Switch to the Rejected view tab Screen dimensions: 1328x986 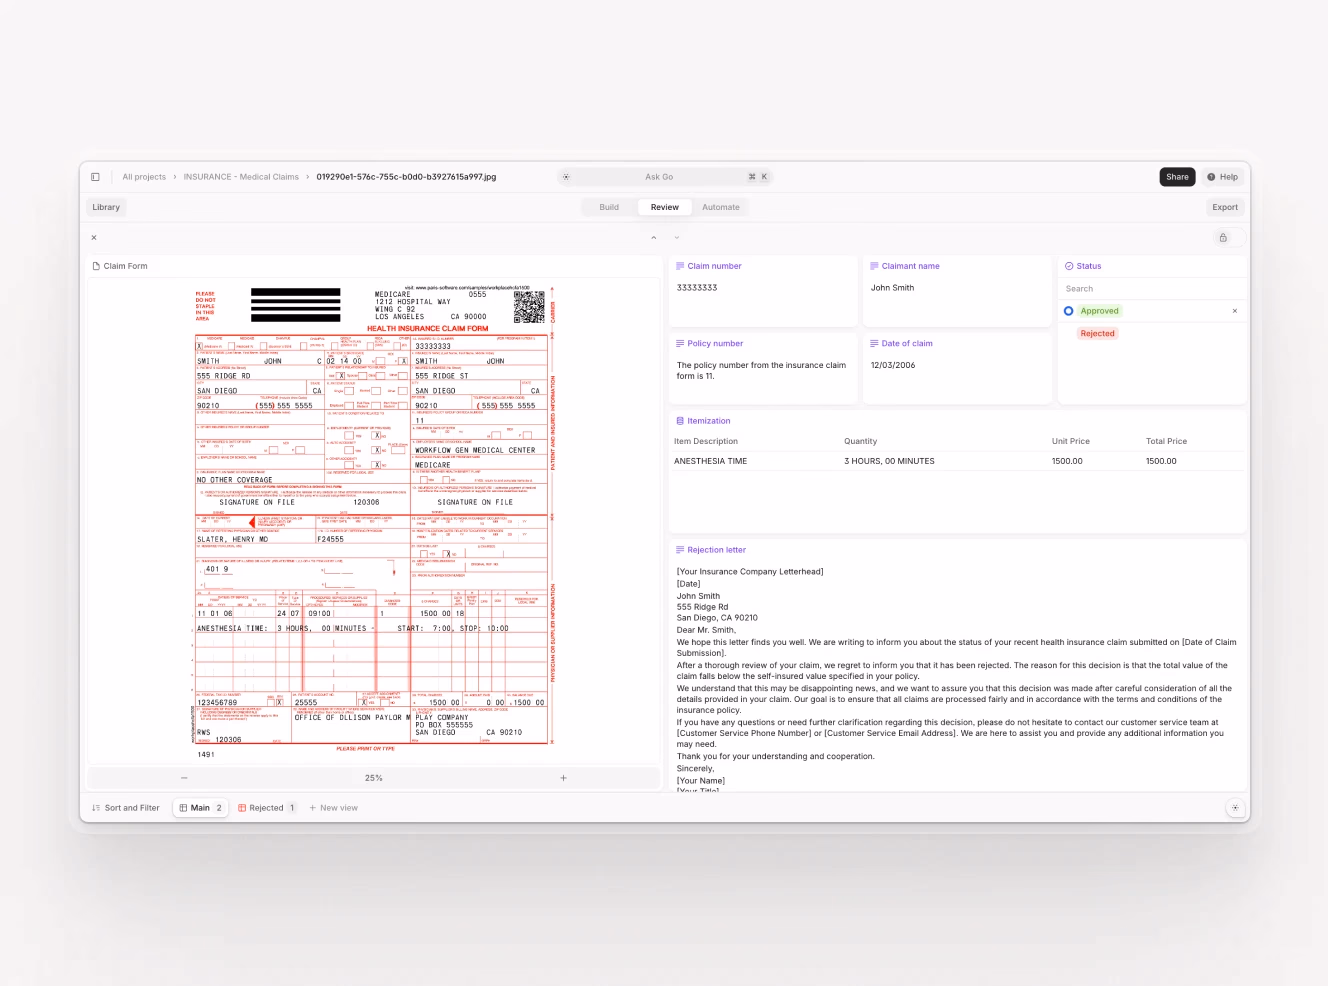[x=266, y=808]
